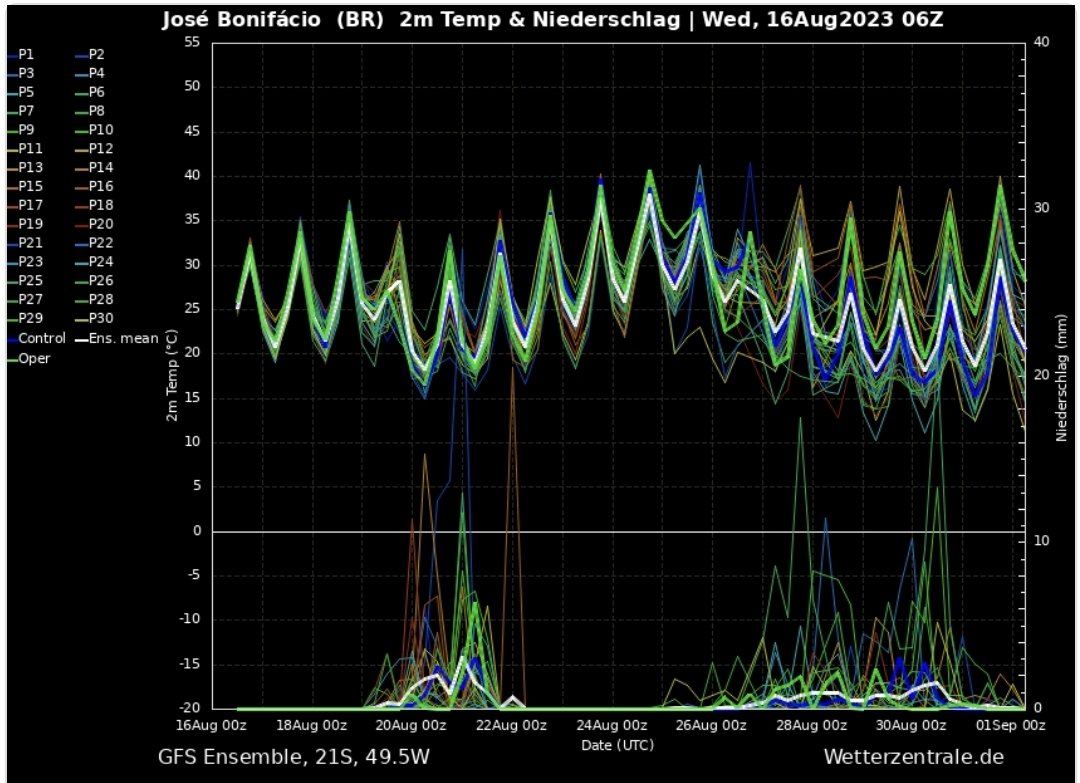Select the P7 legend entry
Viewport: 1080px width, 783px height.
click(x=21, y=111)
